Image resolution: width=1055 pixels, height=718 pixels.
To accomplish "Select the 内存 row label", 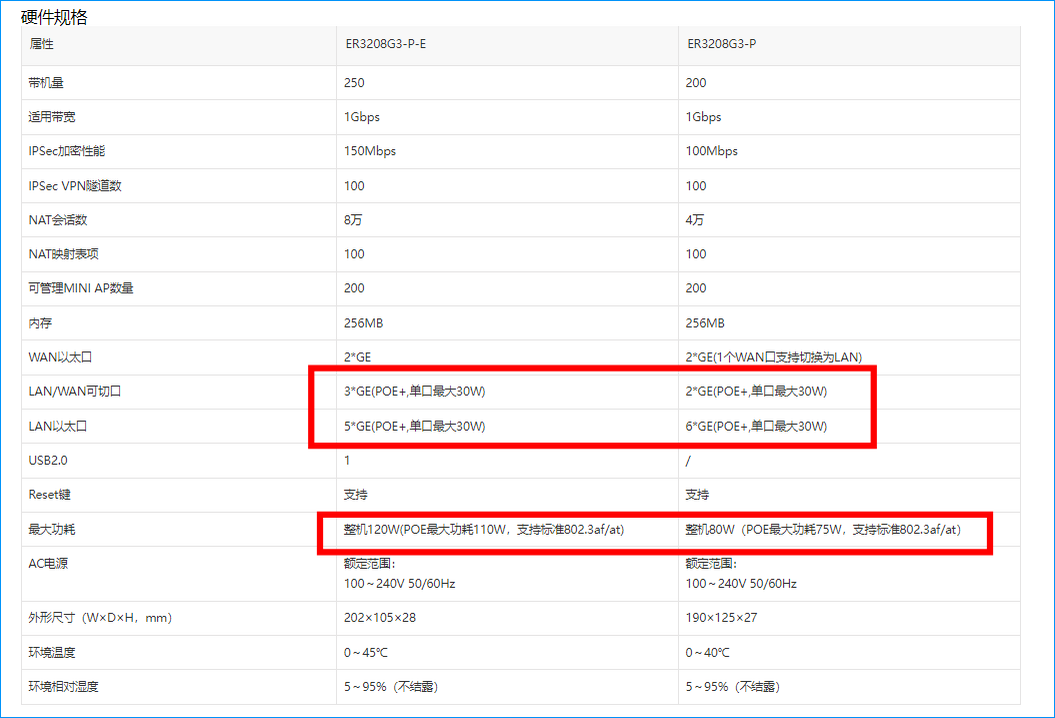I will 40,323.
